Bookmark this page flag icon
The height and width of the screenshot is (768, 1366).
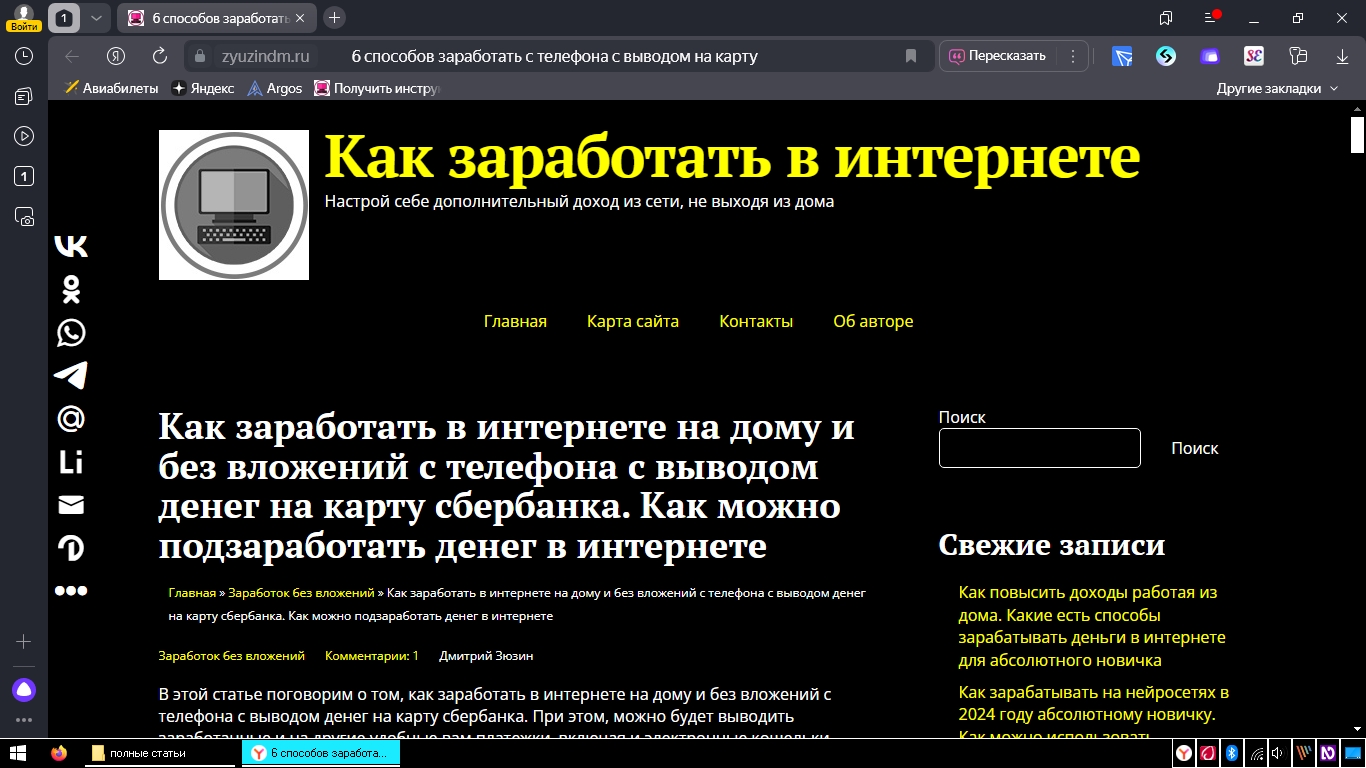(x=911, y=56)
